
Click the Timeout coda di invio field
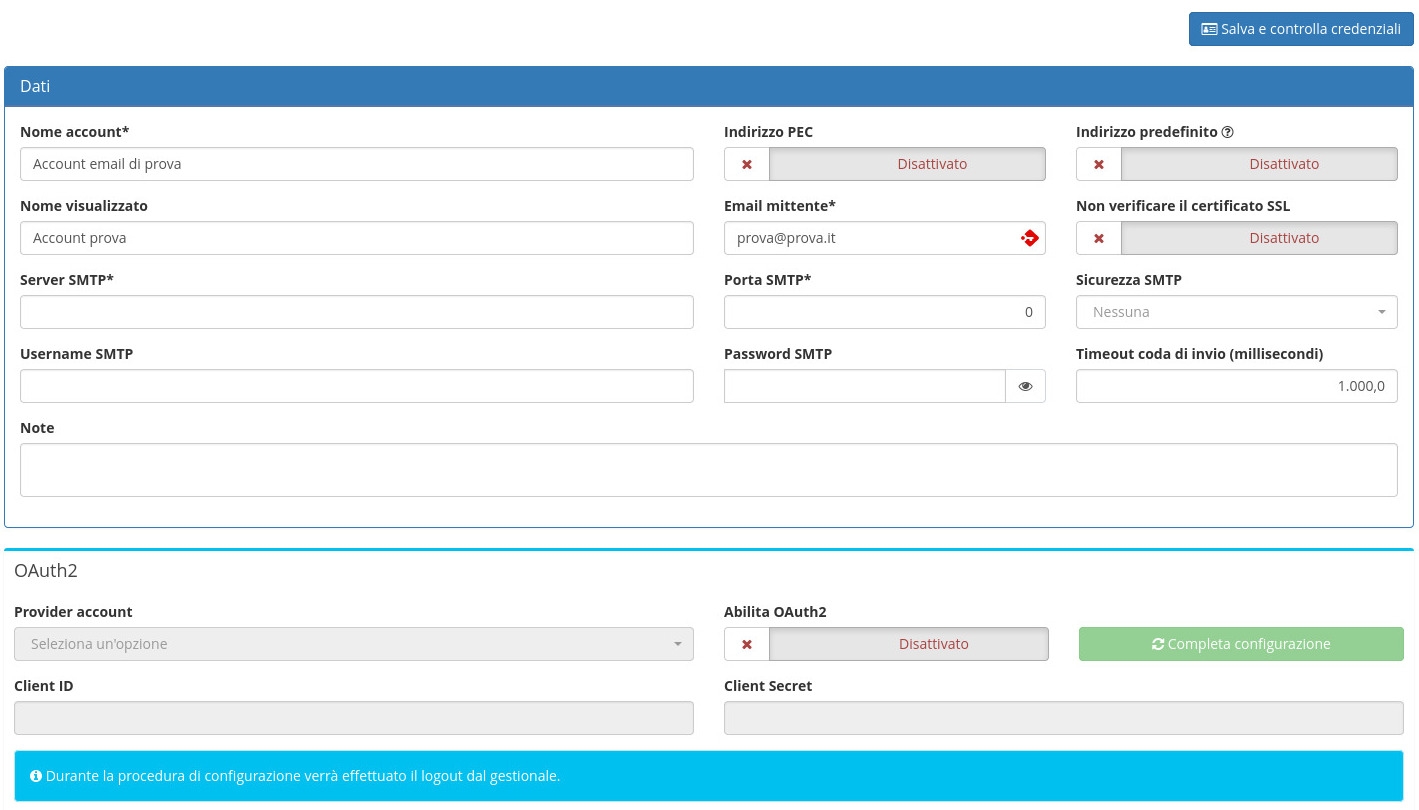(x=1236, y=386)
